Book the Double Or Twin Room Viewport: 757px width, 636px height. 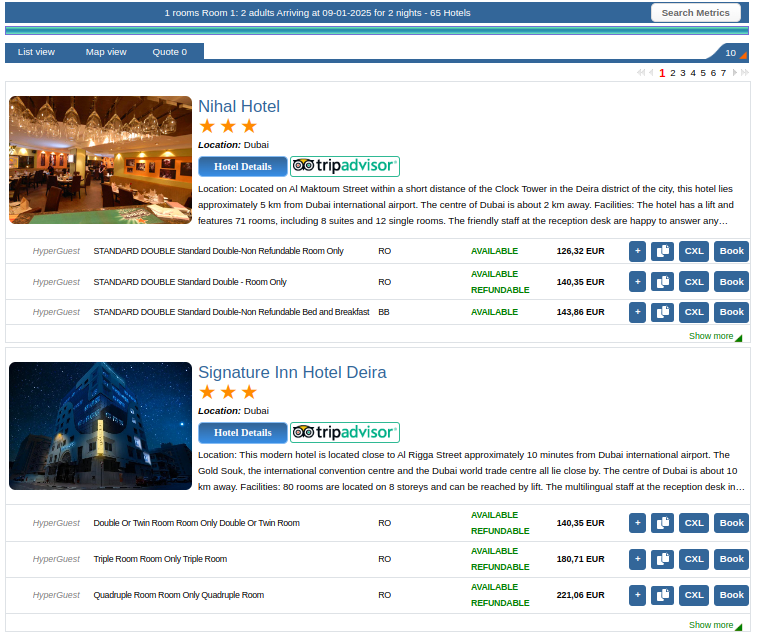pos(731,523)
